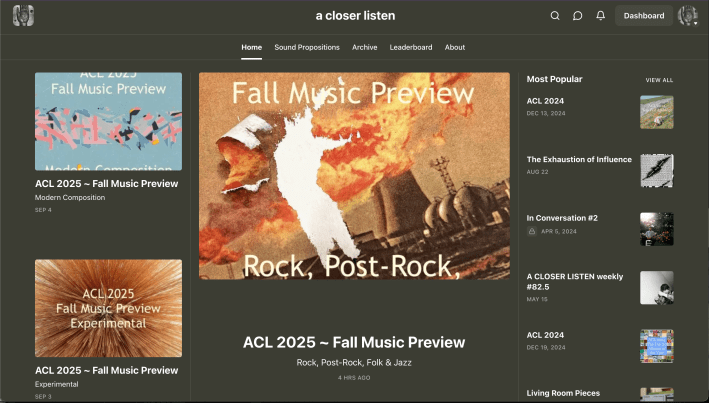
Task: Click the lock icon beside In Conversation #2
Action: point(533,231)
